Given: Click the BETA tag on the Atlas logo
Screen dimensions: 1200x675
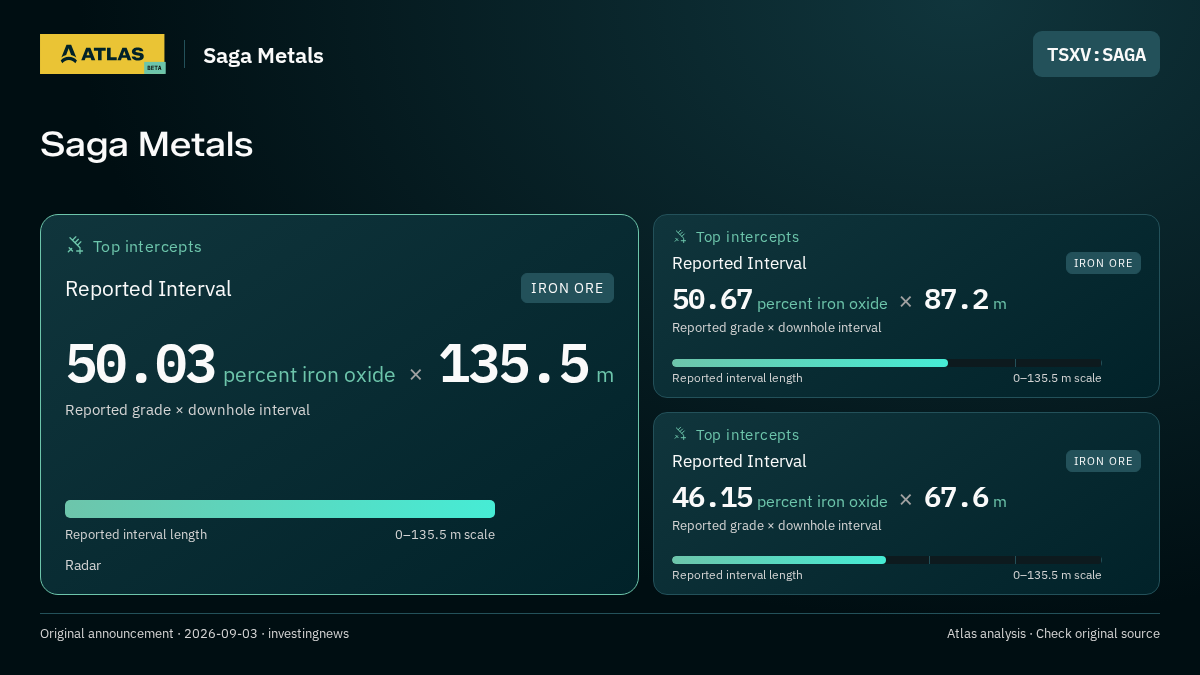Looking at the screenshot, I should [x=154, y=68].
